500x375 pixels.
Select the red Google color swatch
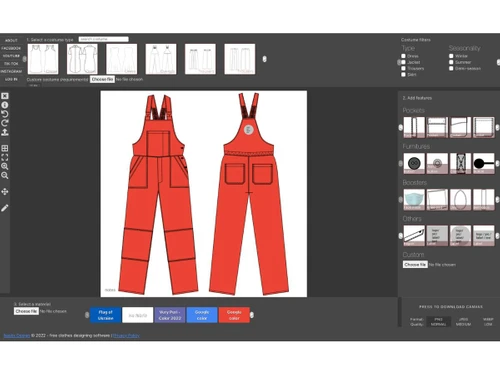[234, 315]
